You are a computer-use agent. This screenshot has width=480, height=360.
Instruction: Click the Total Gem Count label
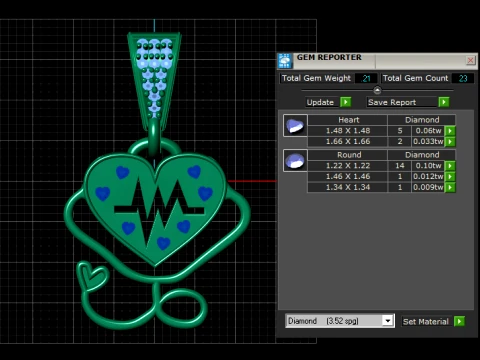click(x=415, y=78)
